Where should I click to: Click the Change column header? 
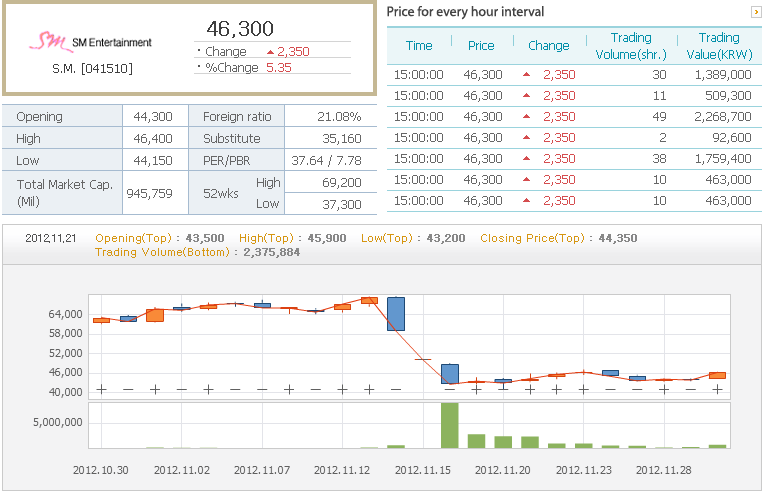tap(549, 45)
